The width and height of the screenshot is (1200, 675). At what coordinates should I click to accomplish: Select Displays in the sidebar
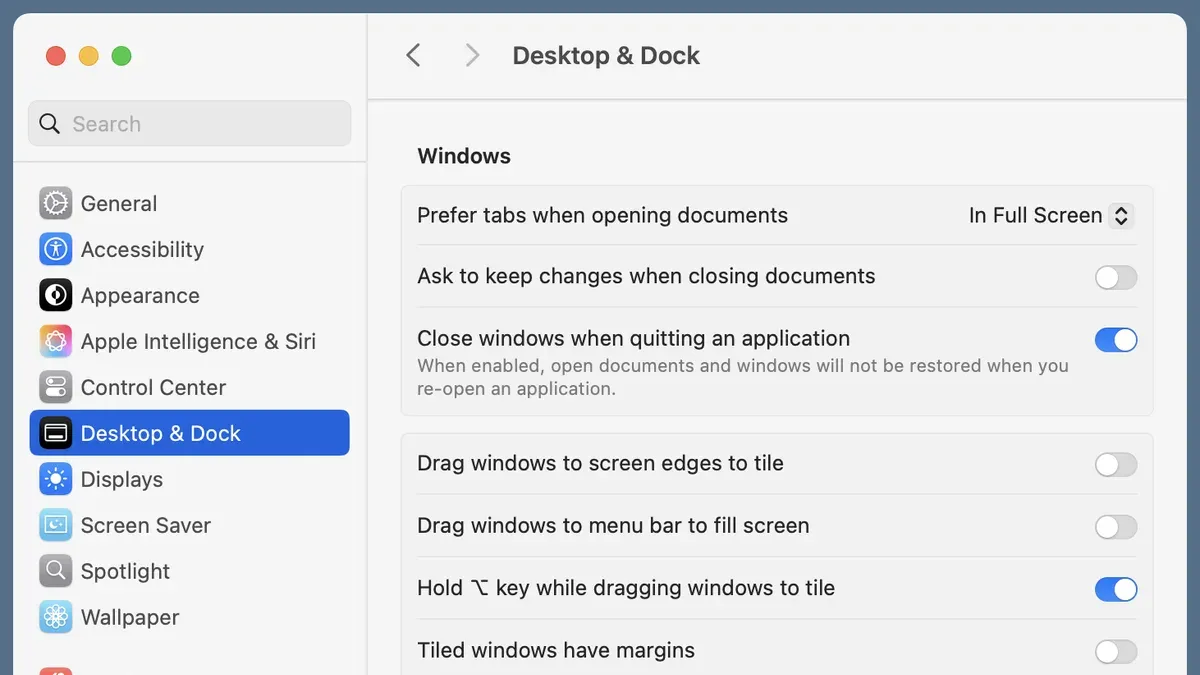tap(122, 479)
